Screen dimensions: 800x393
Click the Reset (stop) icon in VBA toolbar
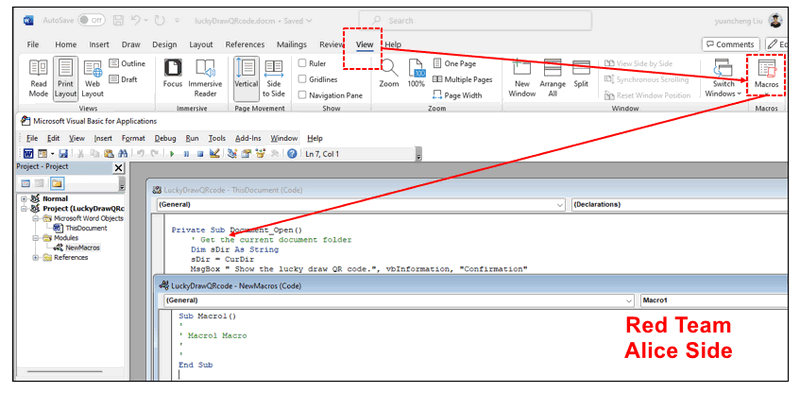click(200, 154)
